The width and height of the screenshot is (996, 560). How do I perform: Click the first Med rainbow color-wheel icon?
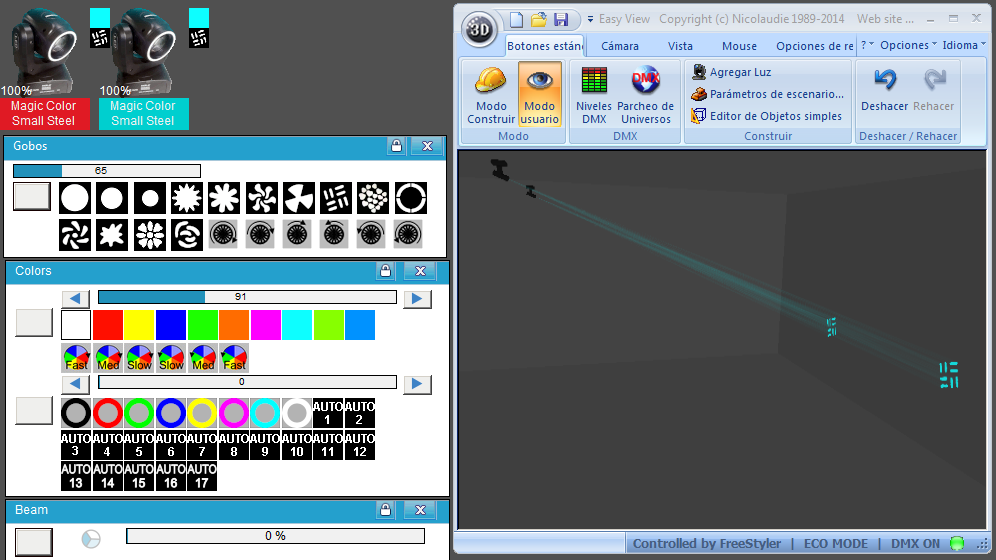coord(108,358)
